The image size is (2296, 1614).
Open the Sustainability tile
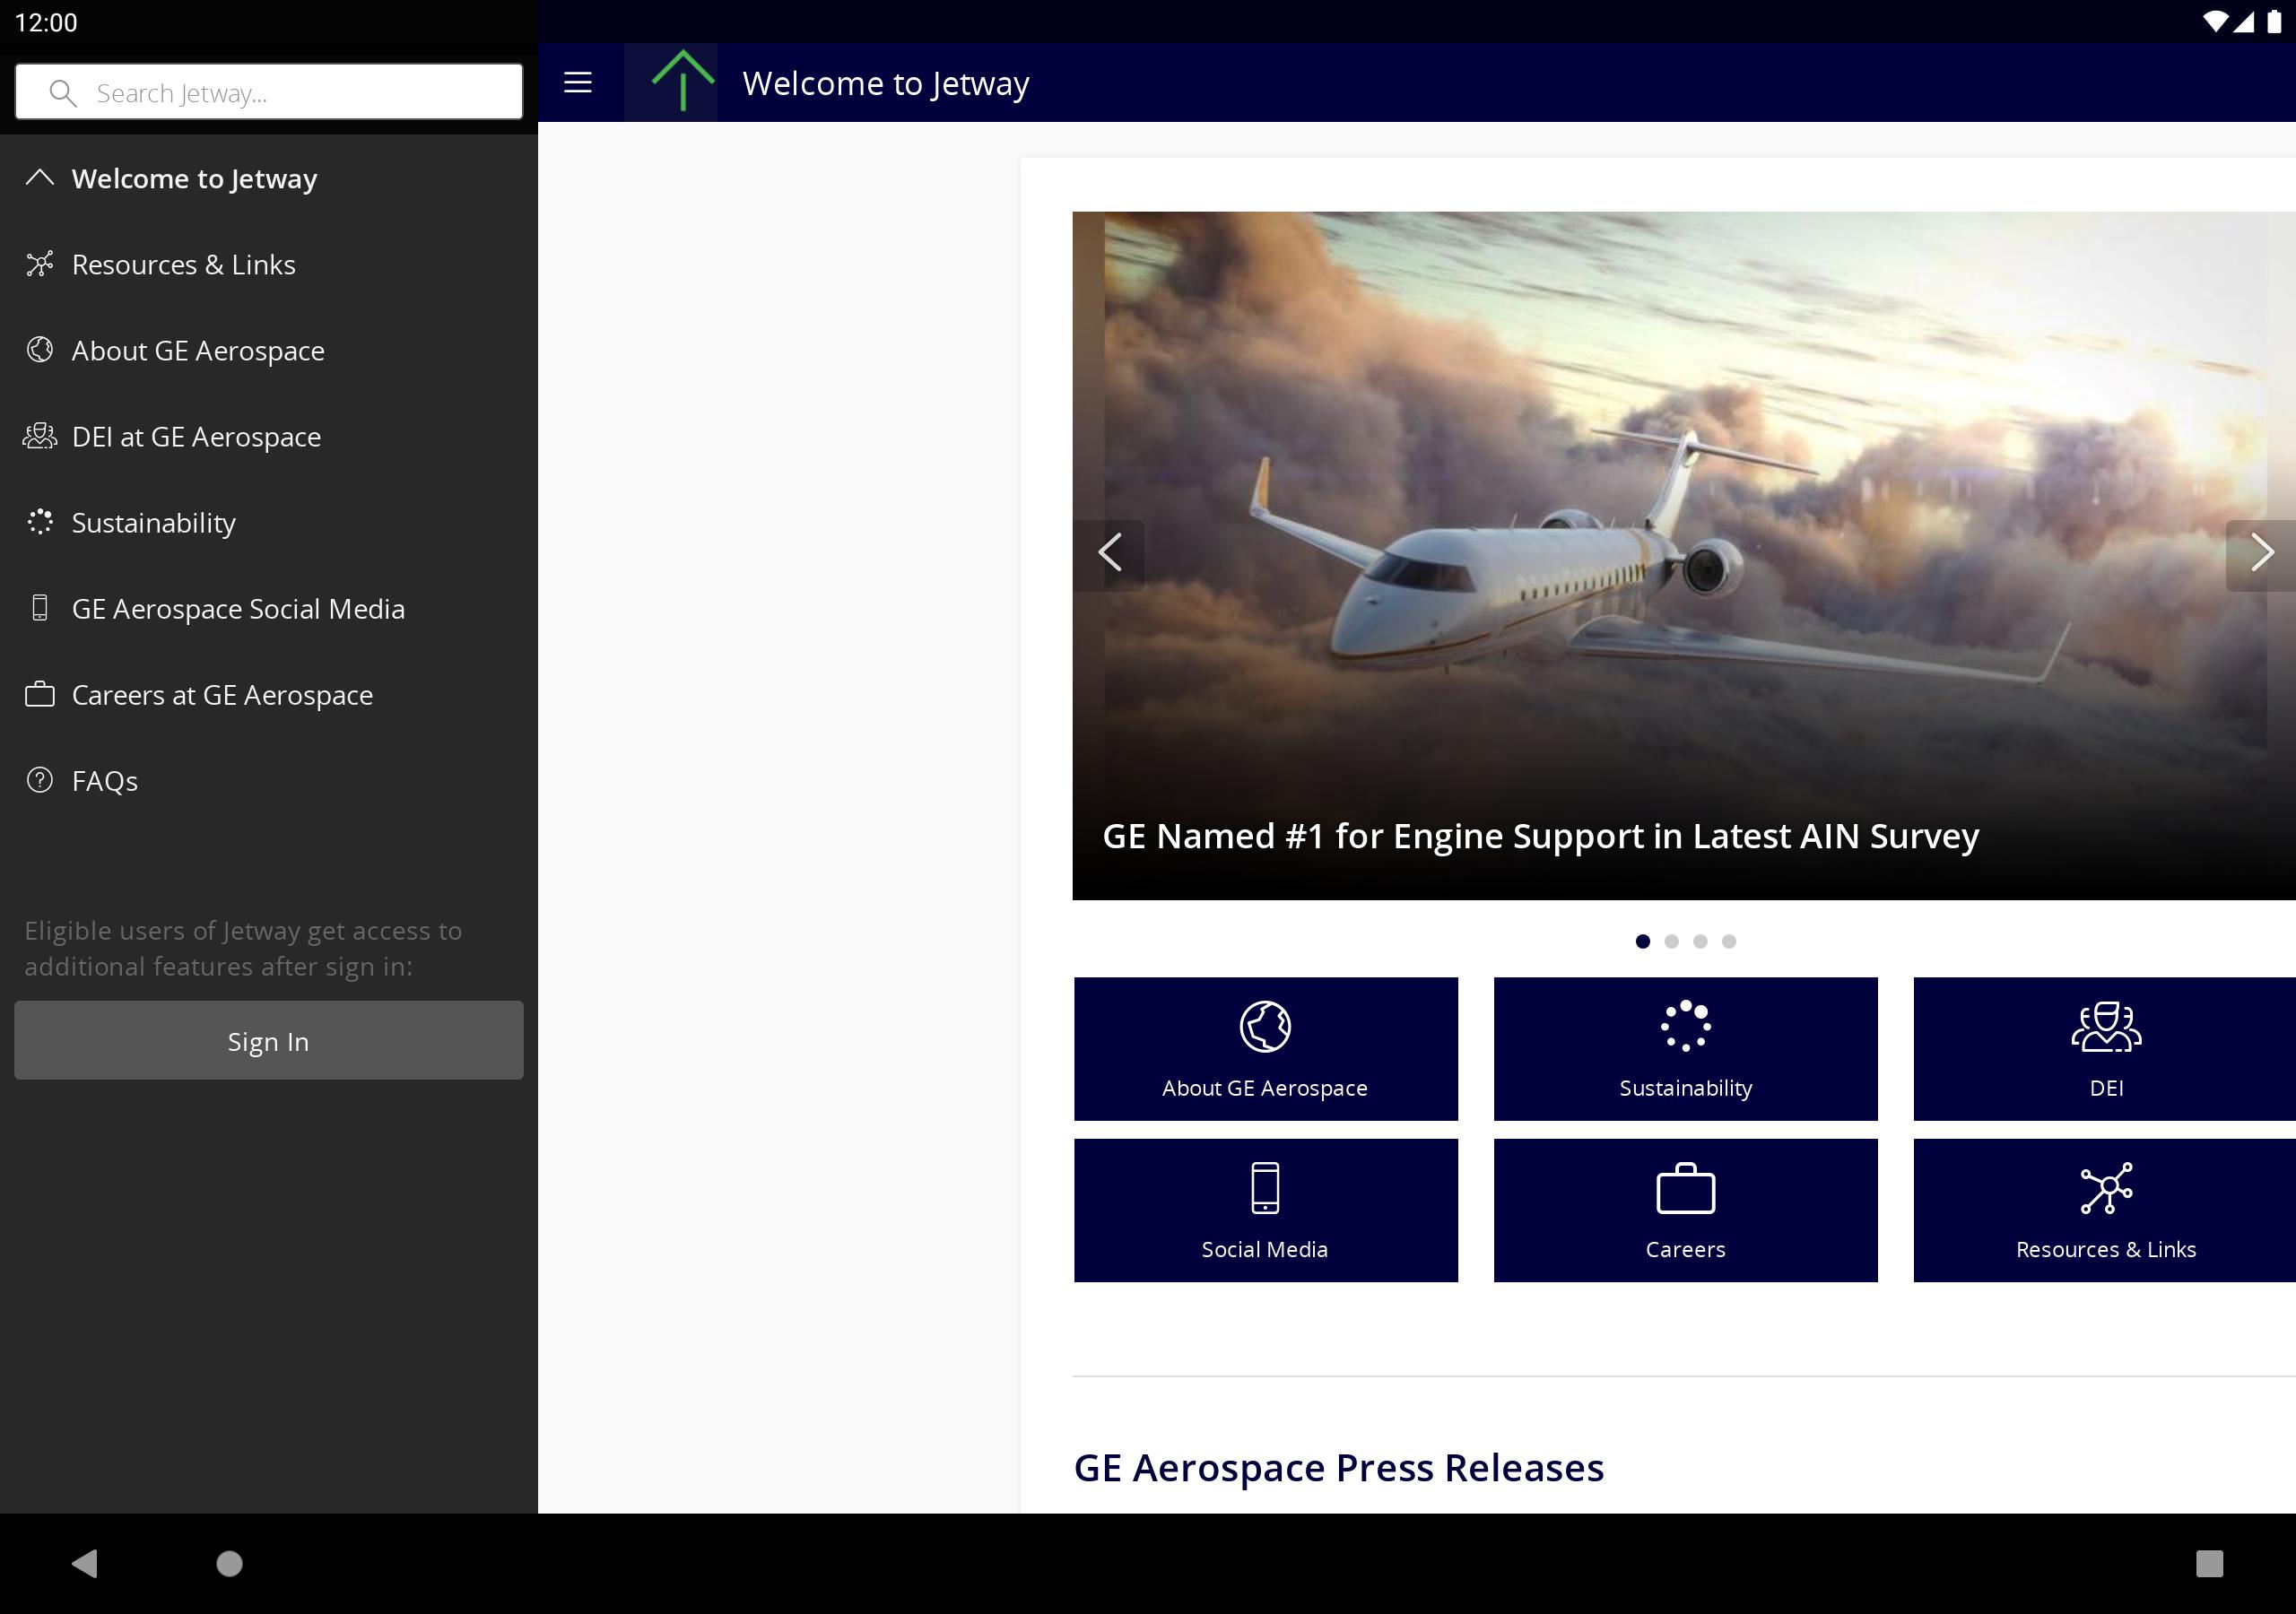(1686, 1048)
